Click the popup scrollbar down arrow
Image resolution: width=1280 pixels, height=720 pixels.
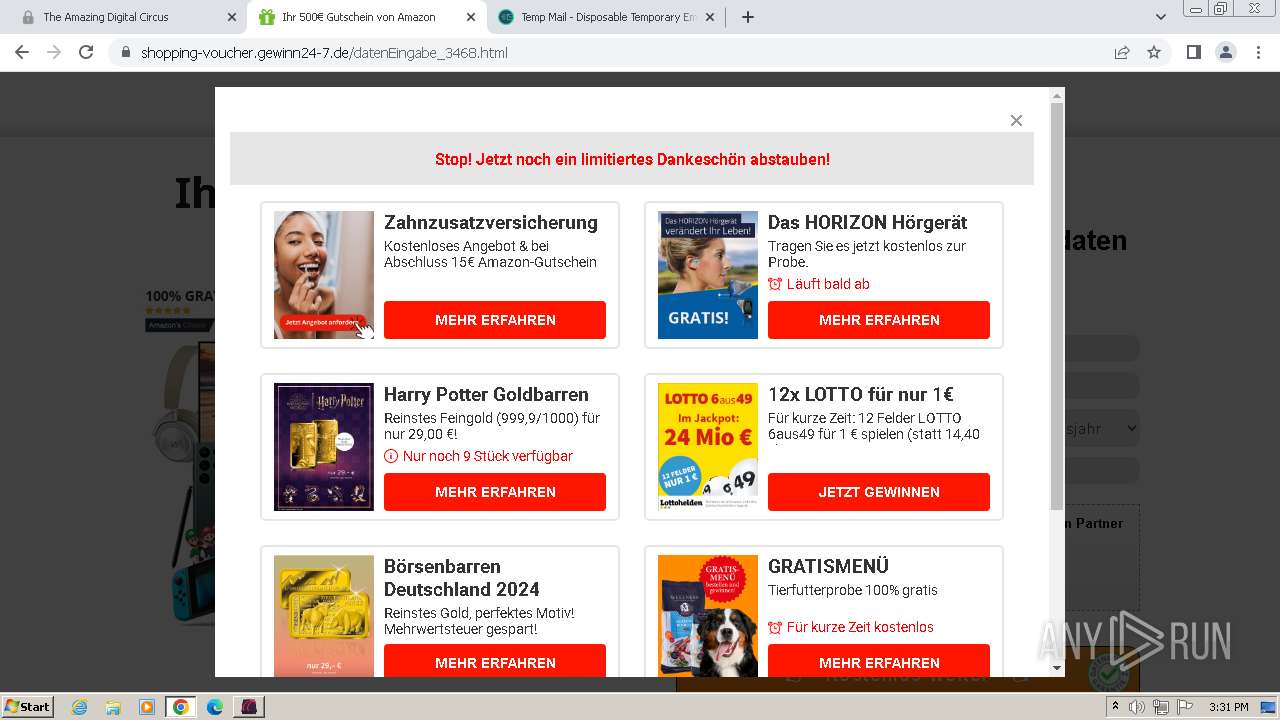click(x=1057, y=667)
